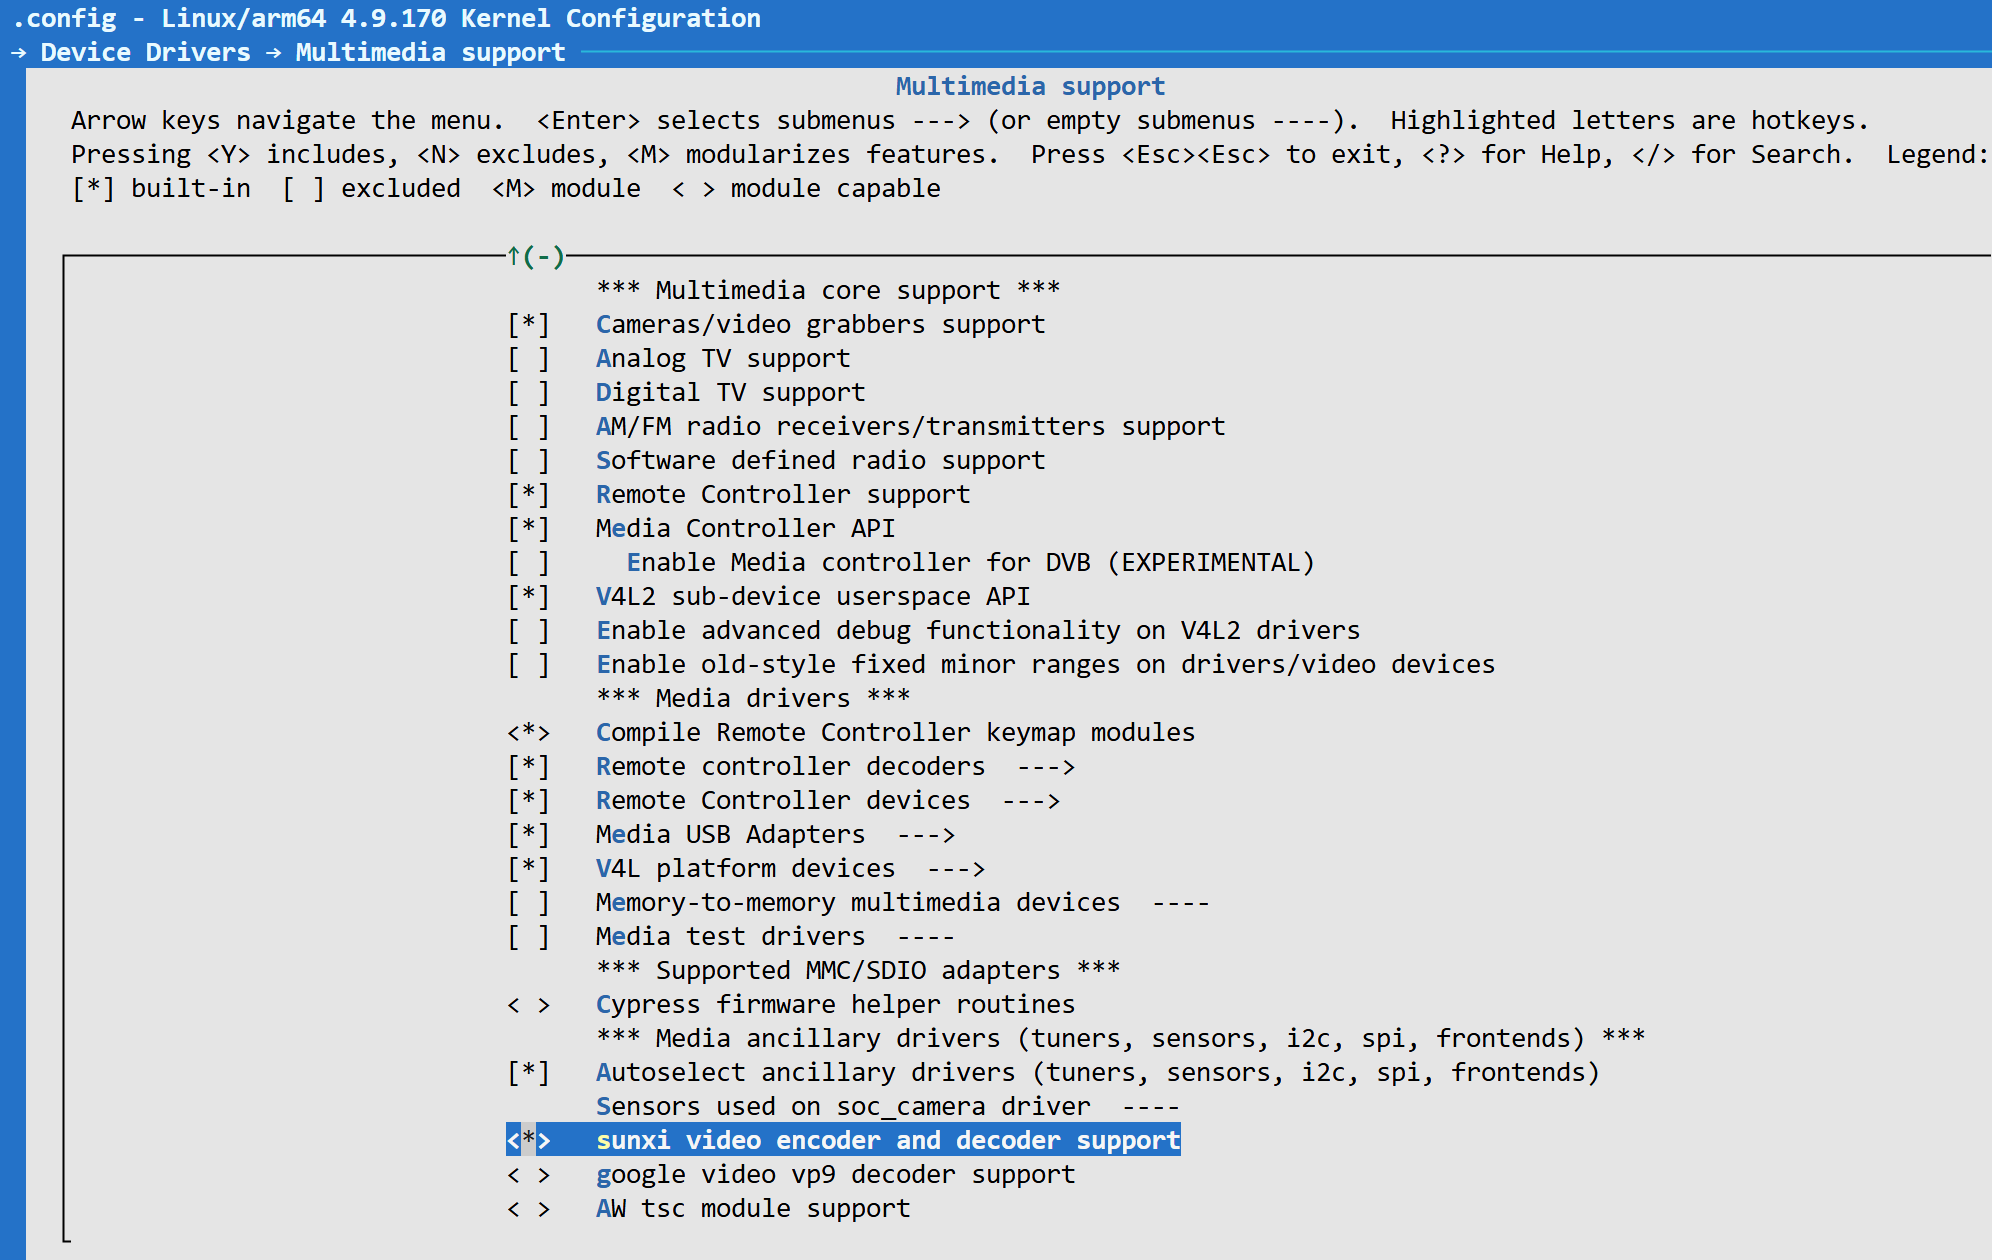Image resolution: width=1992 pixels, height=1260 pixels.
Task: Toggle google video vp9 decoder module state
Action: click(528, 1175)
